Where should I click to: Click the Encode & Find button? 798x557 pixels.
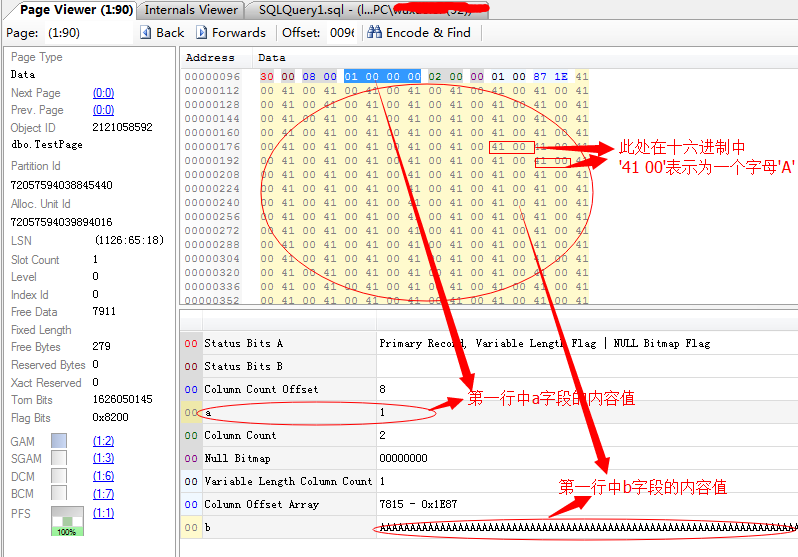coord(419,33)
